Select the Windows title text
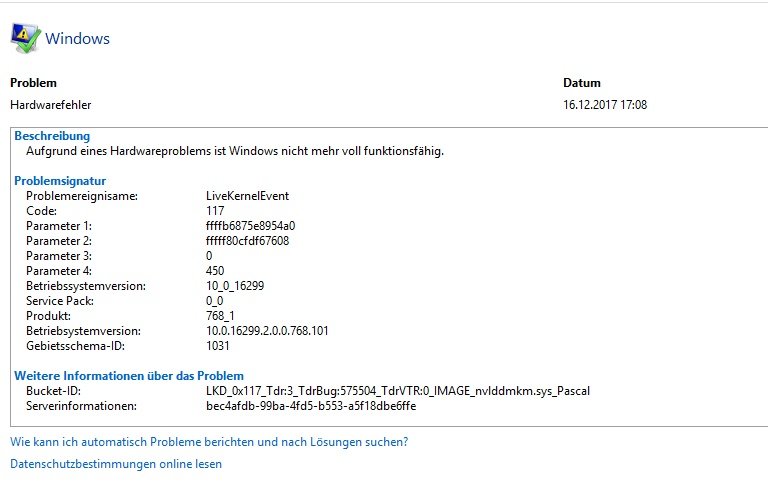The image size is (768, 483). coord(77,39)
